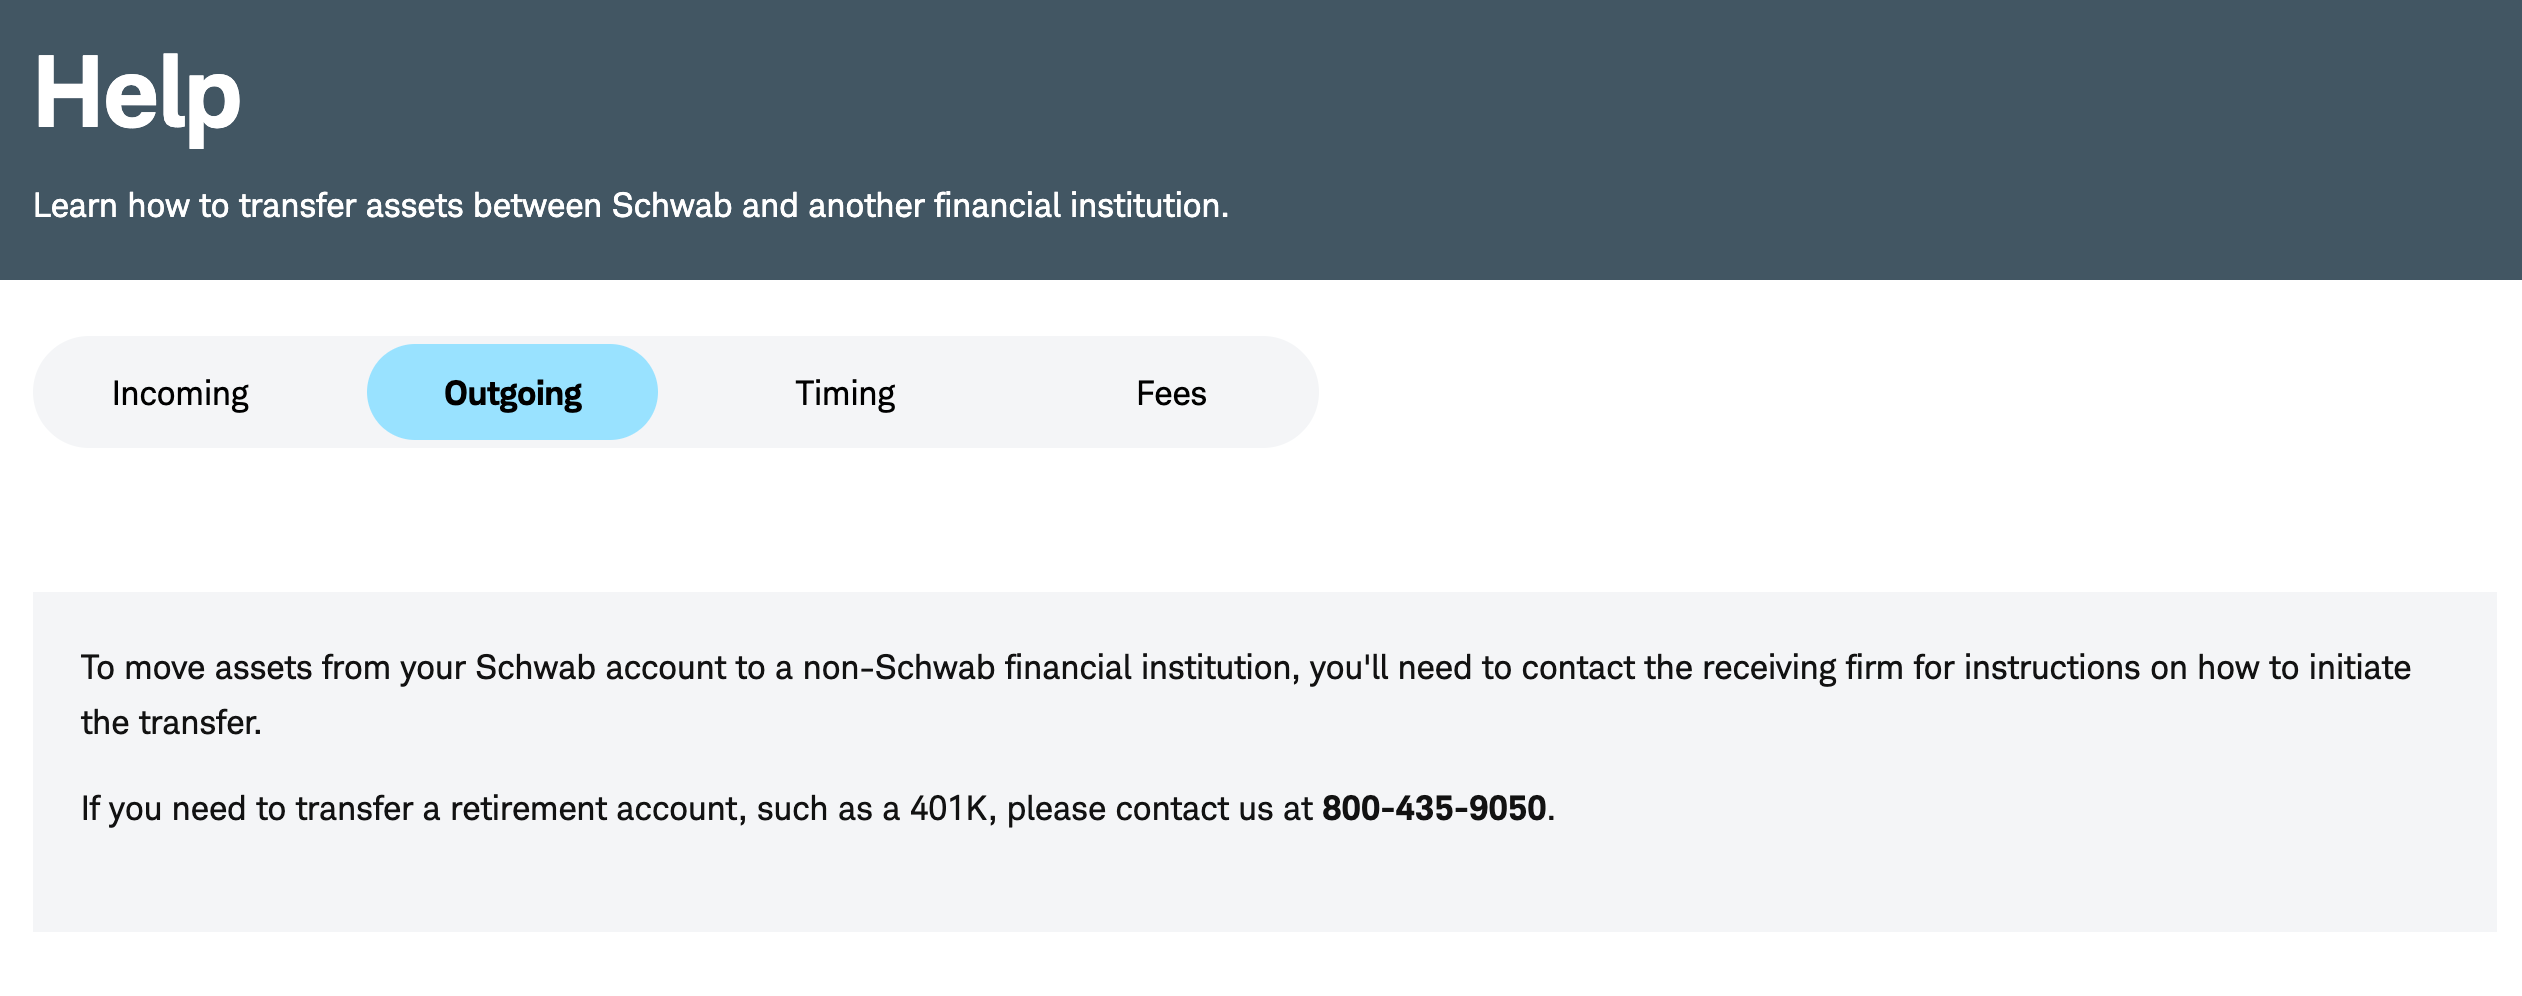Select the Outgoing tab
Viewport: 2522px width, 996px height.
[x=512, y=393]
